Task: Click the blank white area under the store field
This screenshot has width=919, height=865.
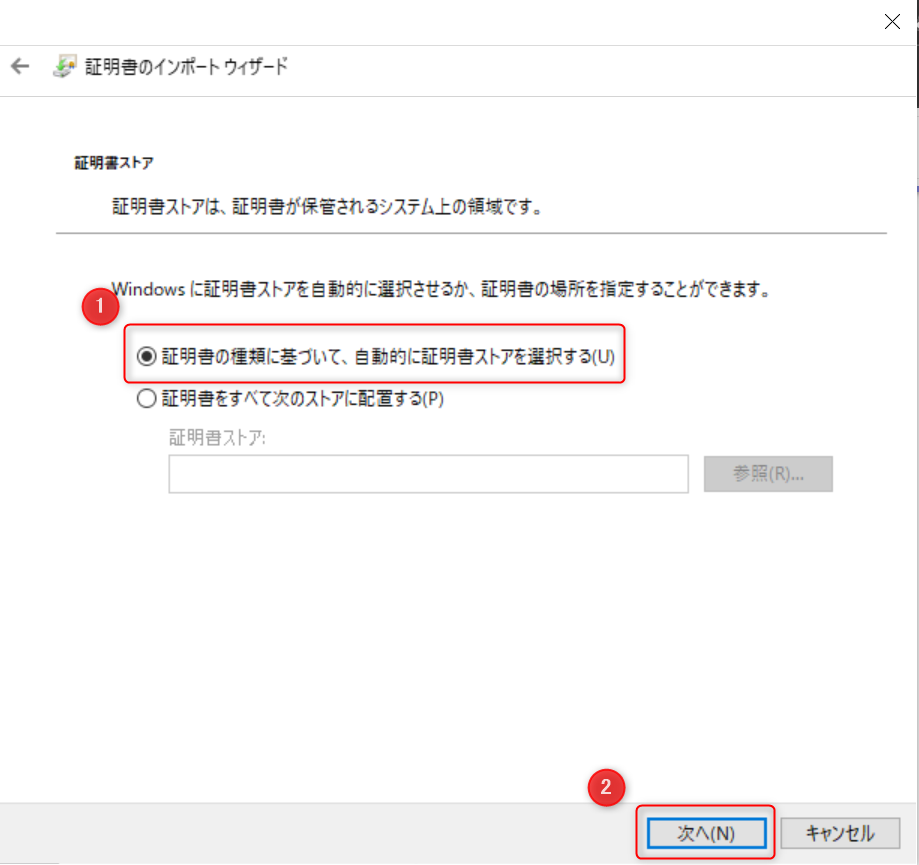Action: [x=450, y=640]
